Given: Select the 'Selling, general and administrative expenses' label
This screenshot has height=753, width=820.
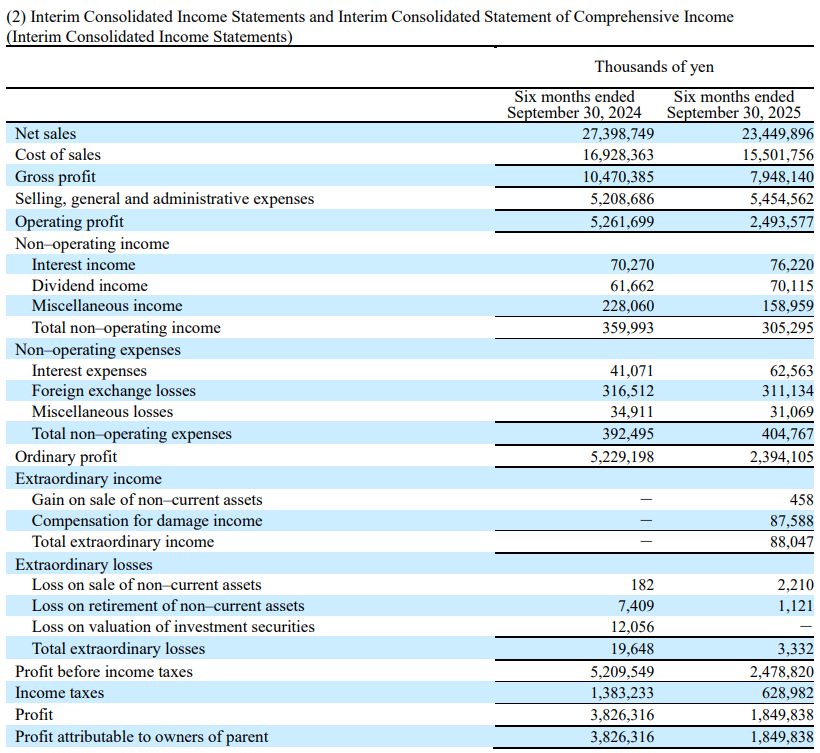Looking at the screenshot, I should [x=164, y=199].
